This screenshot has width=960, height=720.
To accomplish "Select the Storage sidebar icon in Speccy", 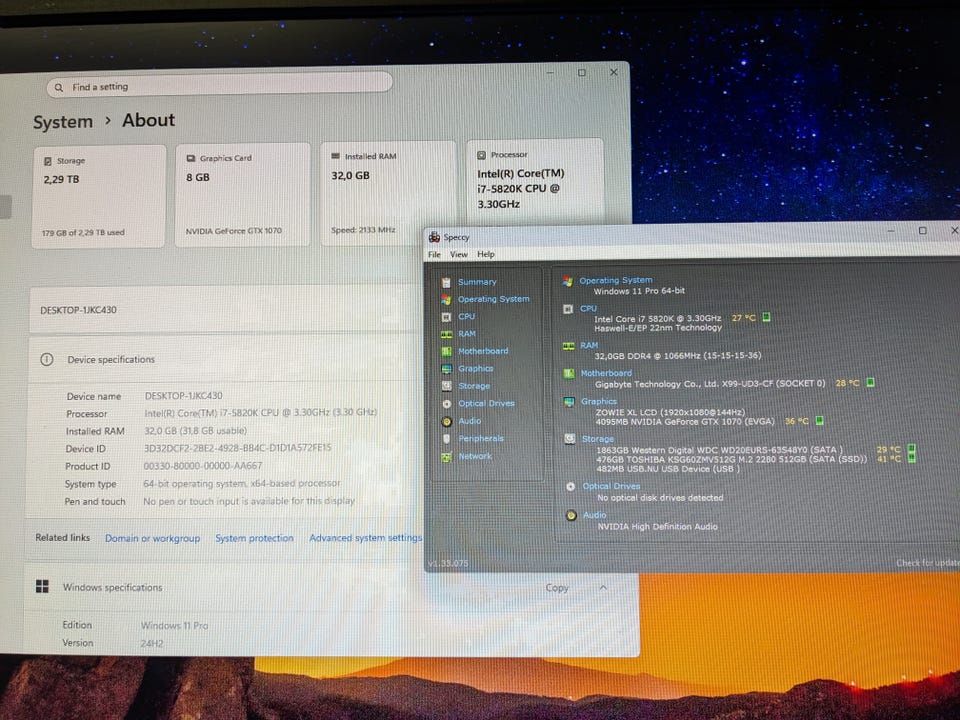I will tap(447, 386).
